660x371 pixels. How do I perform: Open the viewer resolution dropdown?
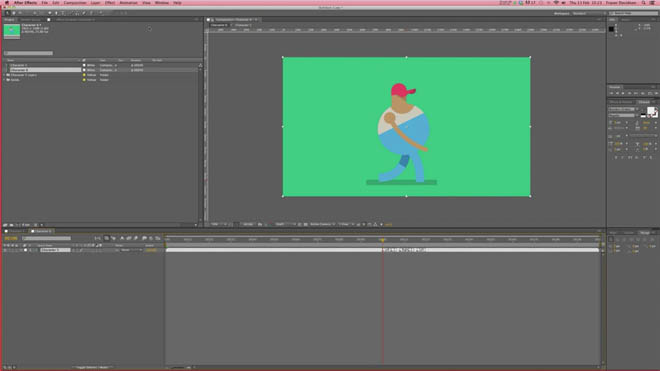[285, 224]
